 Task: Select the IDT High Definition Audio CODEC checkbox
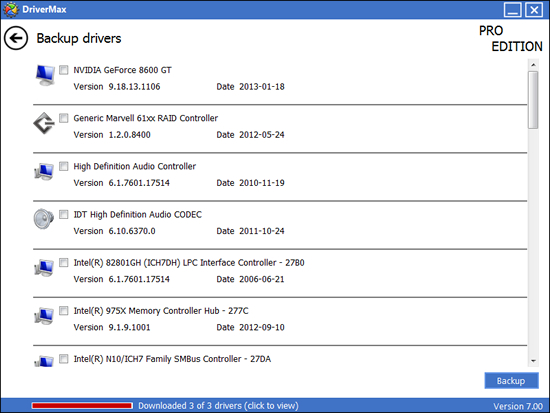point(63,214)
